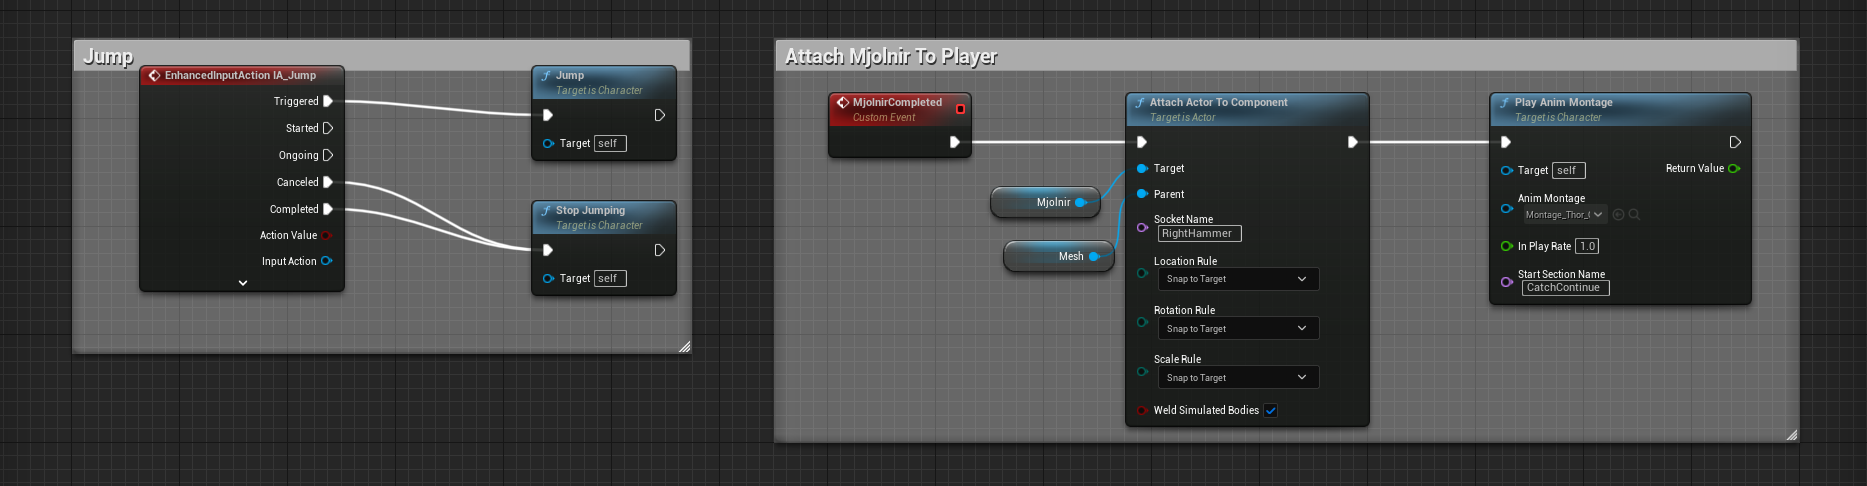The image size is (1867, 486).
Task: Click the Mjolnir variable output pin
Action: [x=1080, y=202]
